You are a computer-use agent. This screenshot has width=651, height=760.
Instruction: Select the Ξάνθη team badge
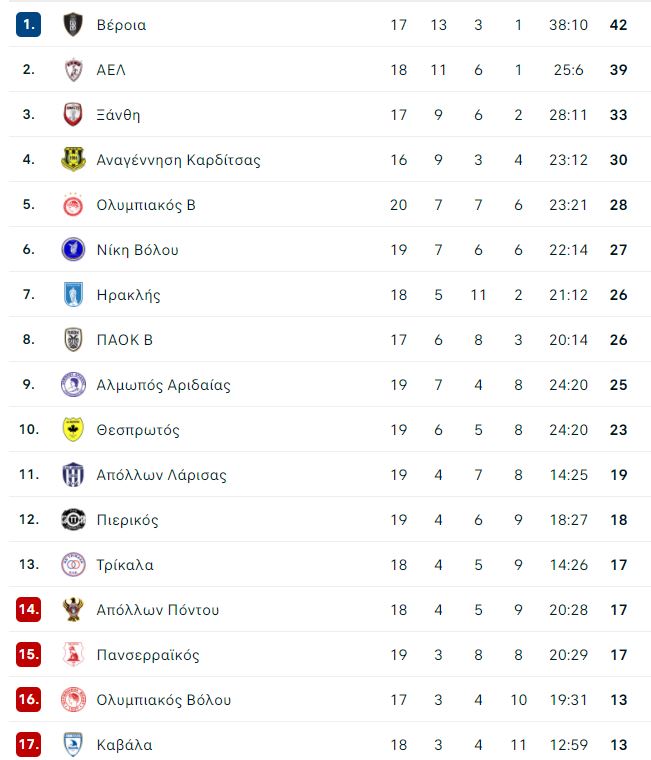pyautogui.click(x=73, y=115)
